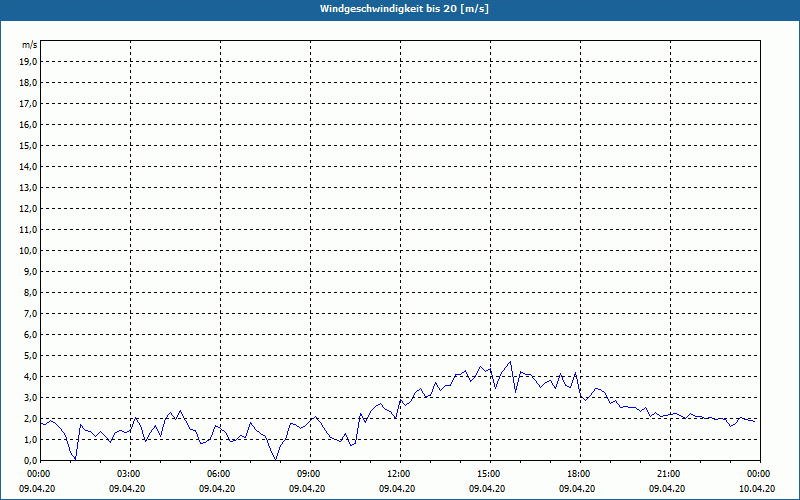This screenshot has height=500, width=800.
Task: Click the wind speed dip to zero before 09:00
Action: [276, 459]
